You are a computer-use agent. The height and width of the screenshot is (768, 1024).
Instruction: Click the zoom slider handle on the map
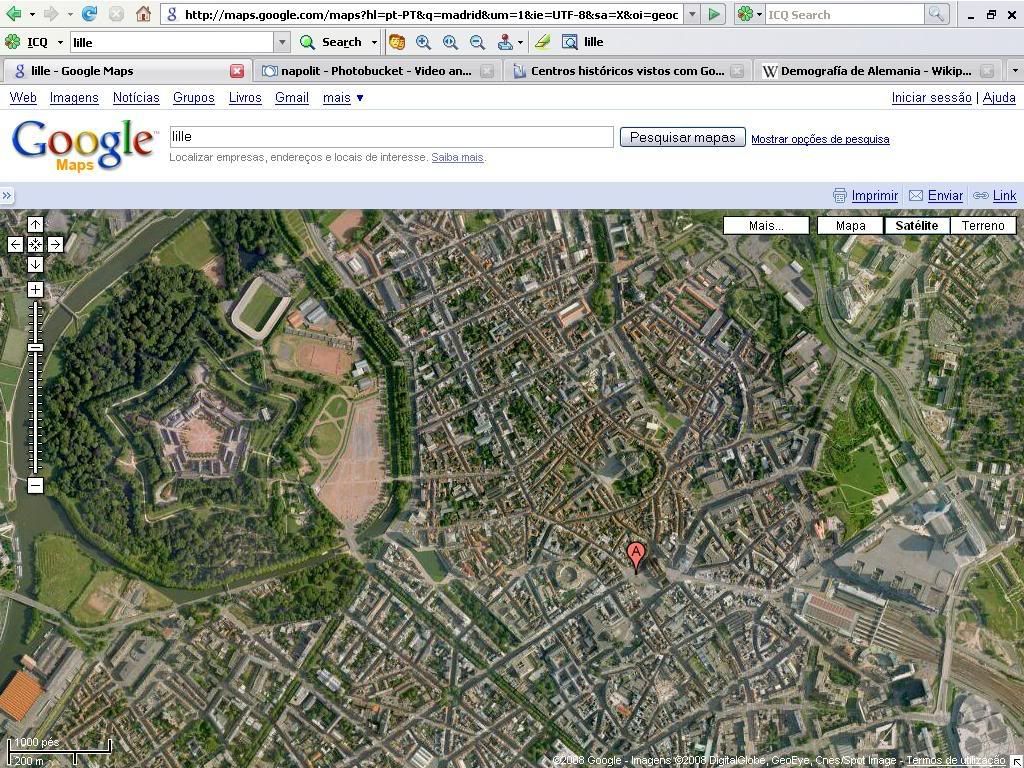[35, 347]
